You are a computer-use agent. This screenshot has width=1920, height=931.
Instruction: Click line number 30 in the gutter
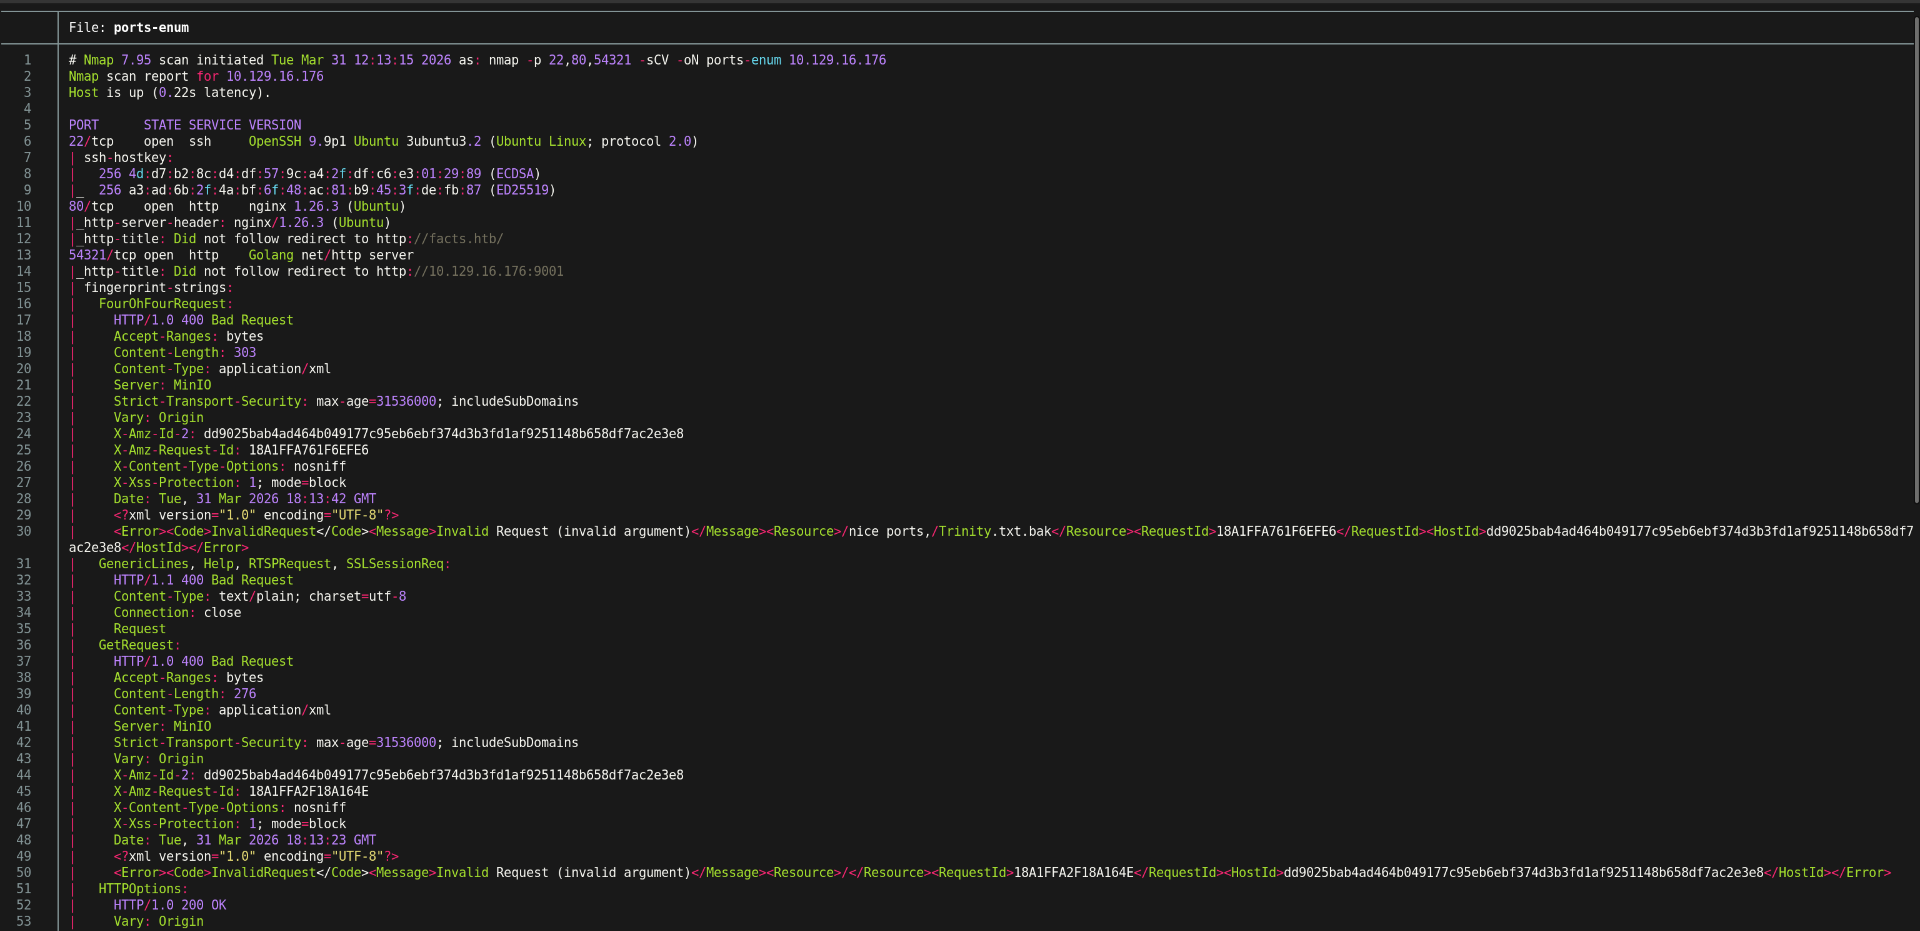(x=23, y=532)
